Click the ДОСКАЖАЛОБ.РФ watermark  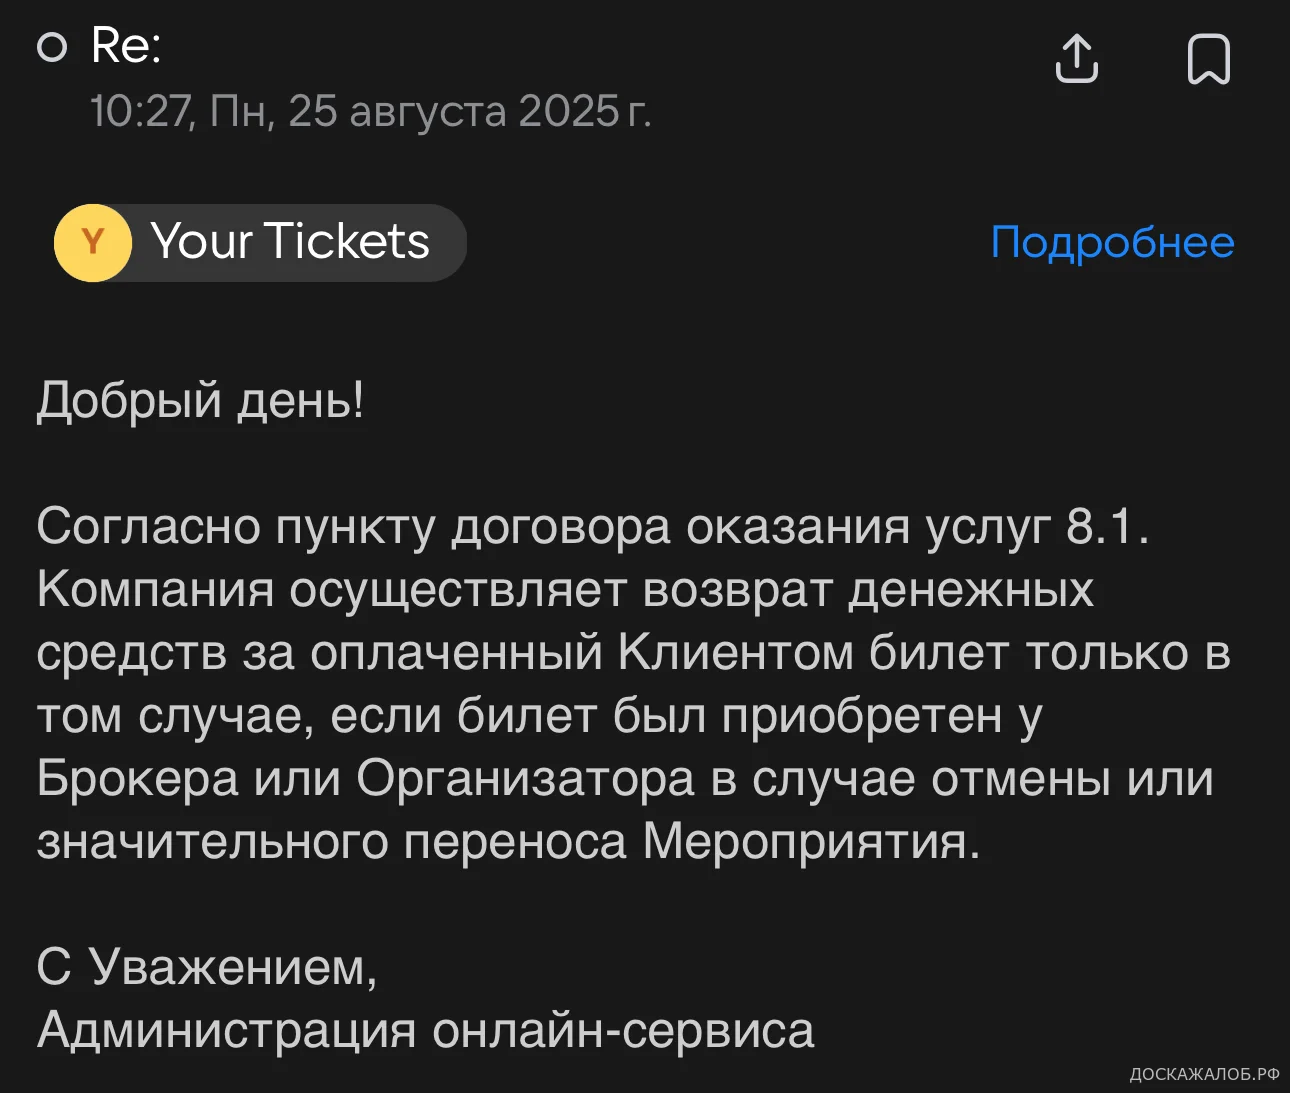[1204, 1074]
